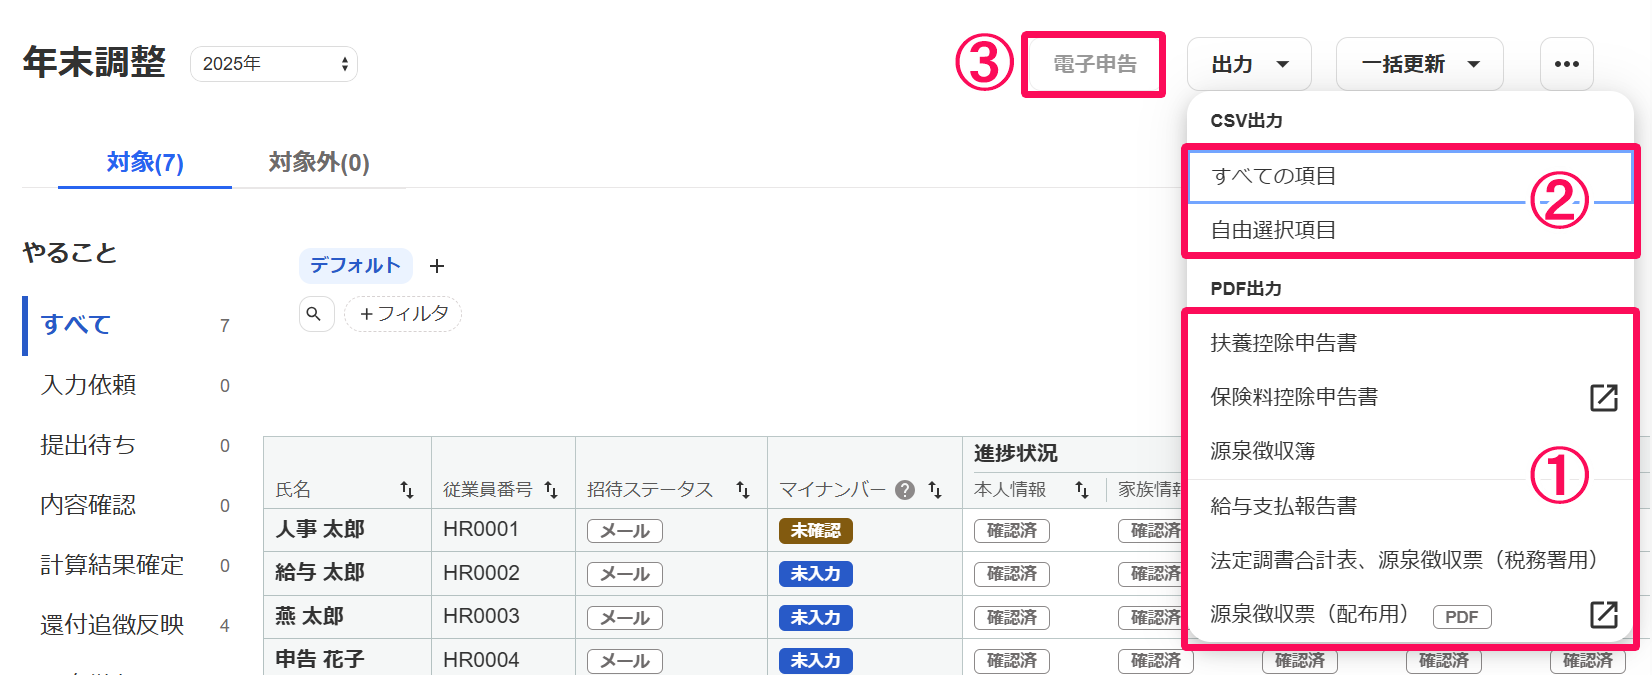Click the search magnifier icon

click(314, 314)
